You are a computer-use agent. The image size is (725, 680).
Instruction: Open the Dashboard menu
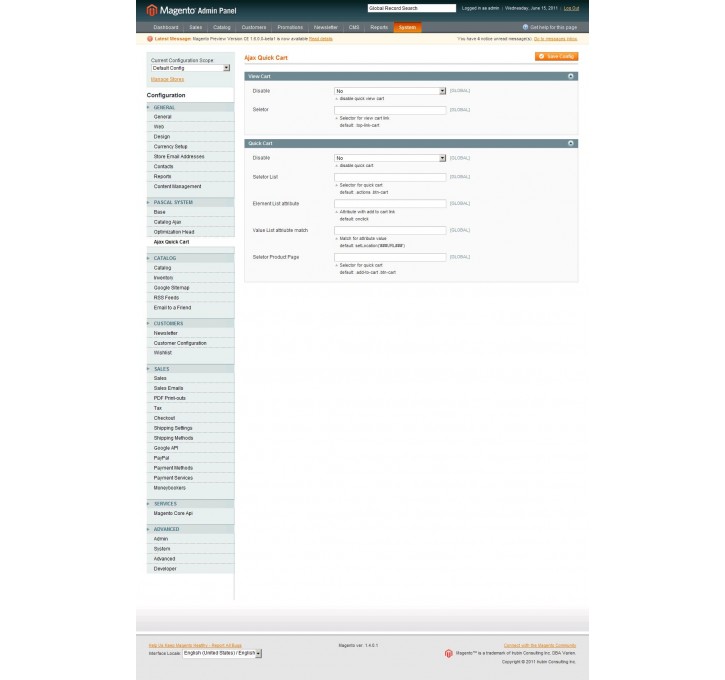click(166, 27)
